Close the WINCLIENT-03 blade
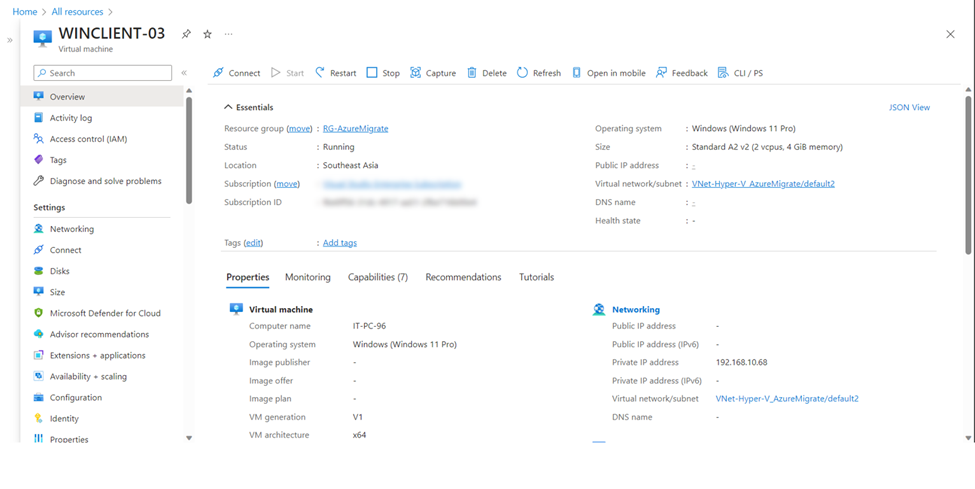The image size is (975, 489). tap(950, 34)
